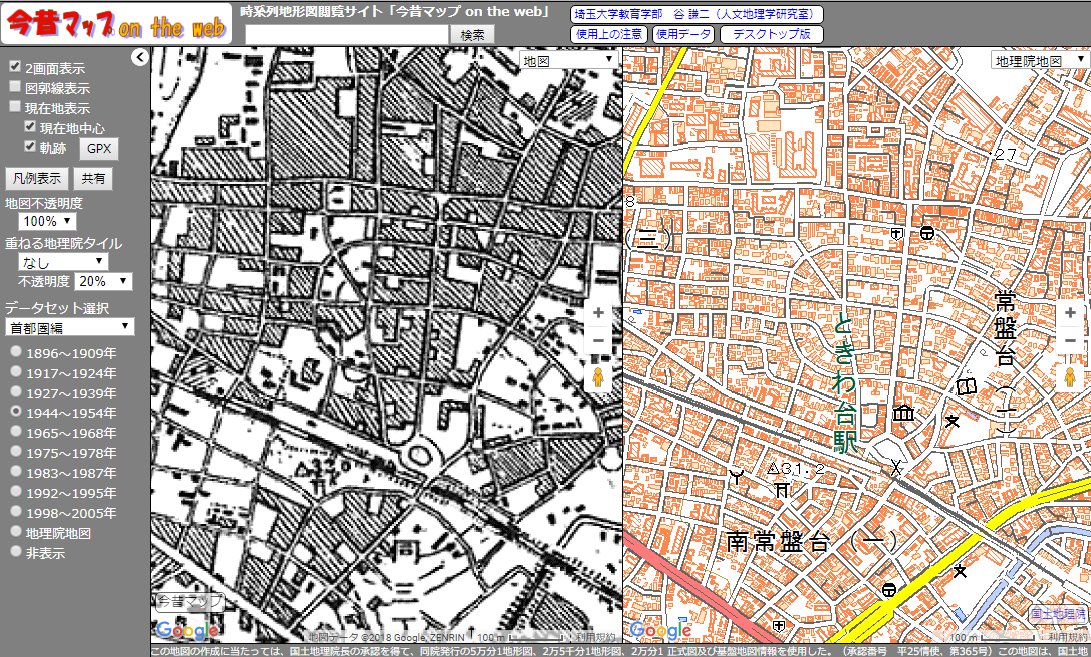Select the 1917～1924年 period
The height and width of the screenshot is (657, 1091).
pyautogui.click(x=15, y=372)
